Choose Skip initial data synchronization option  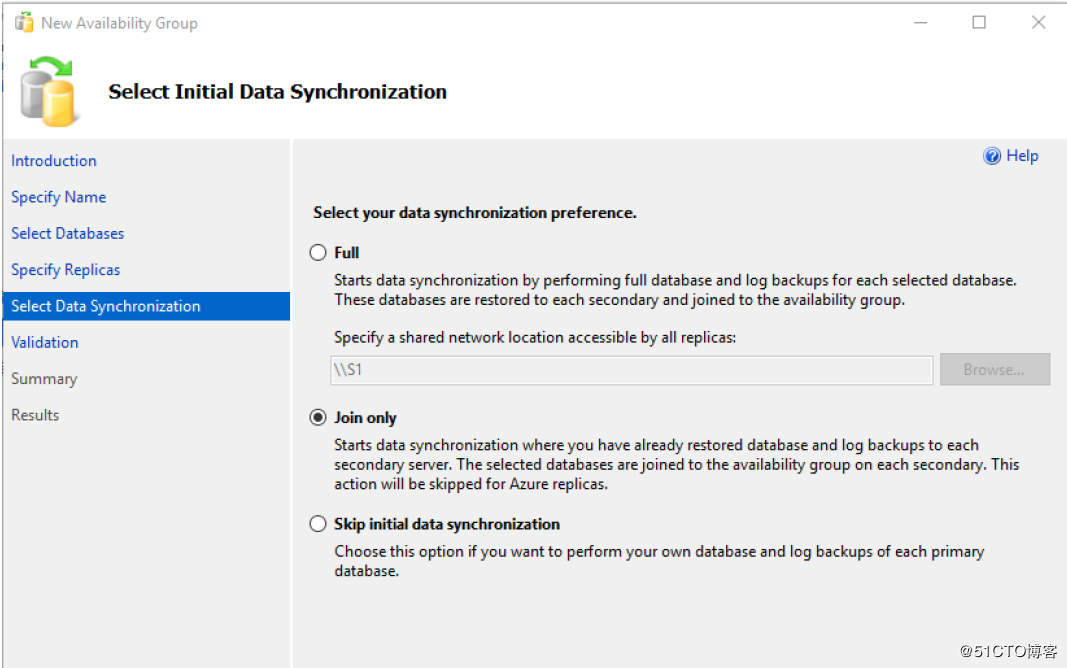click(318, 524)
